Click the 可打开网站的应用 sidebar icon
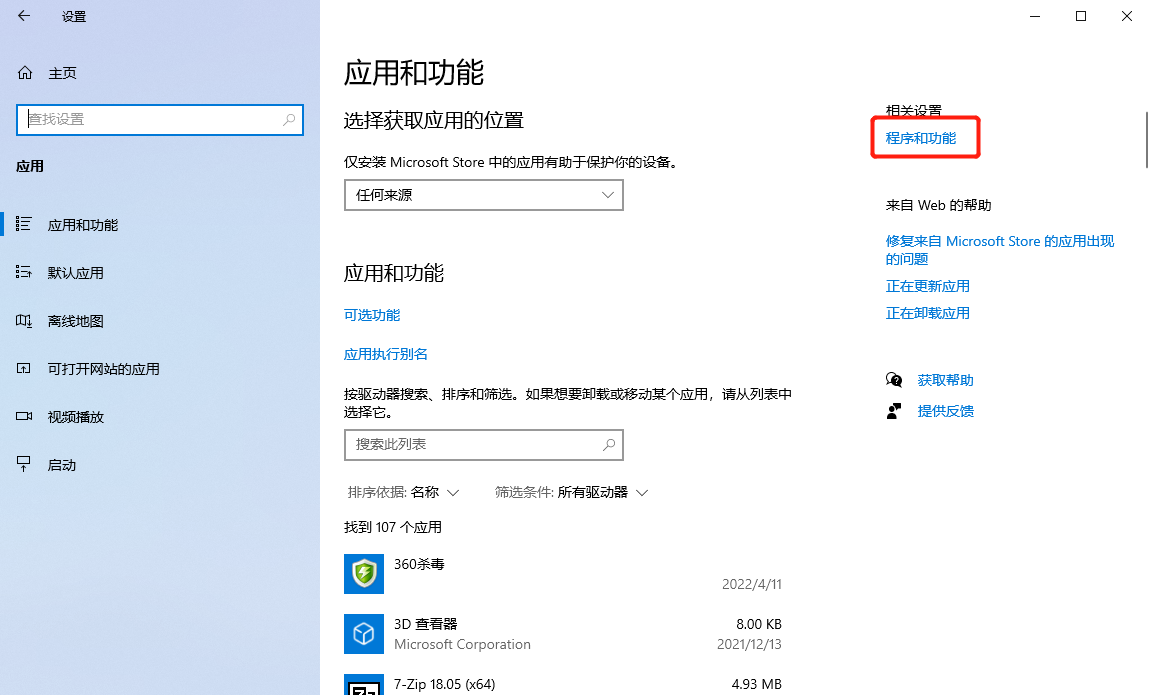The image size is (1150, 695). [x=23, y=369]
